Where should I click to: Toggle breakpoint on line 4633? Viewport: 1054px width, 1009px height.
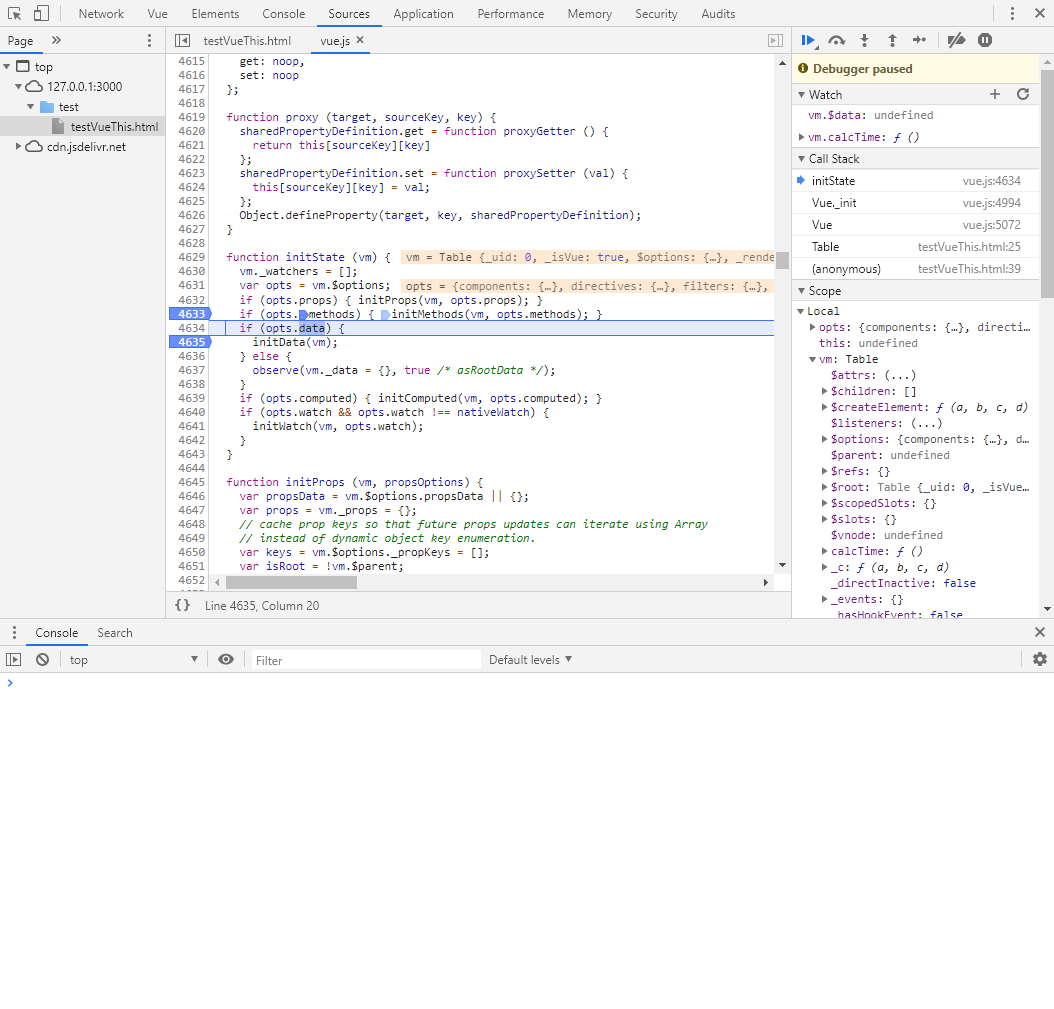[x=191, y=314]
